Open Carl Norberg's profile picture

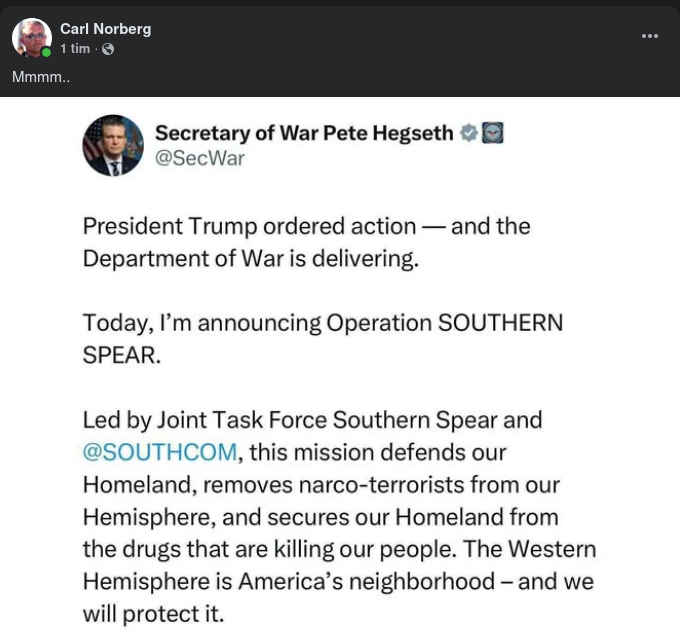click(x=31, y=38)
